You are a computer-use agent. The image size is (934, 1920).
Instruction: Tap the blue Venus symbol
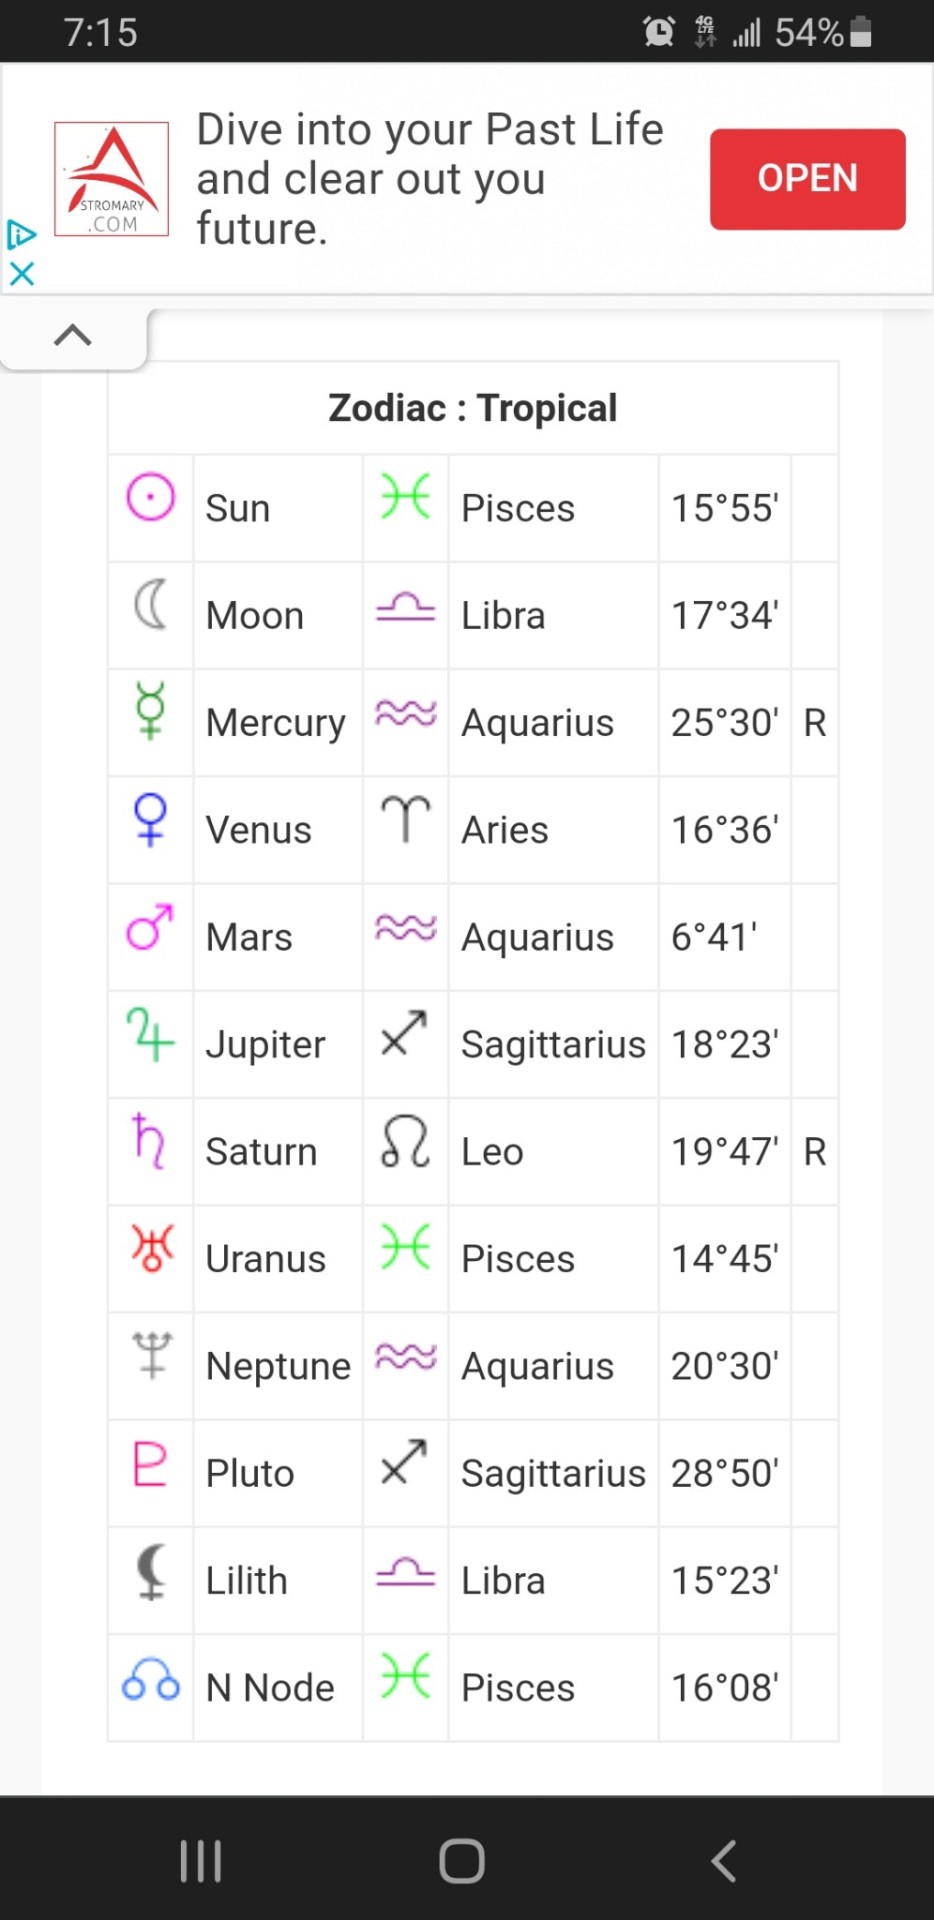pos(151,819)
